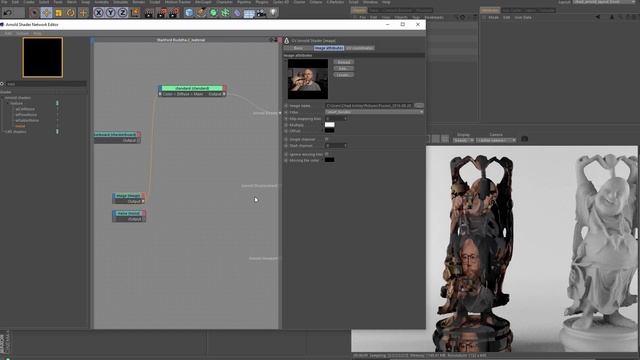Viewport: 640px width, 360px height.
Task: Click the image node's Output port
Action: [x=143, y=202]
